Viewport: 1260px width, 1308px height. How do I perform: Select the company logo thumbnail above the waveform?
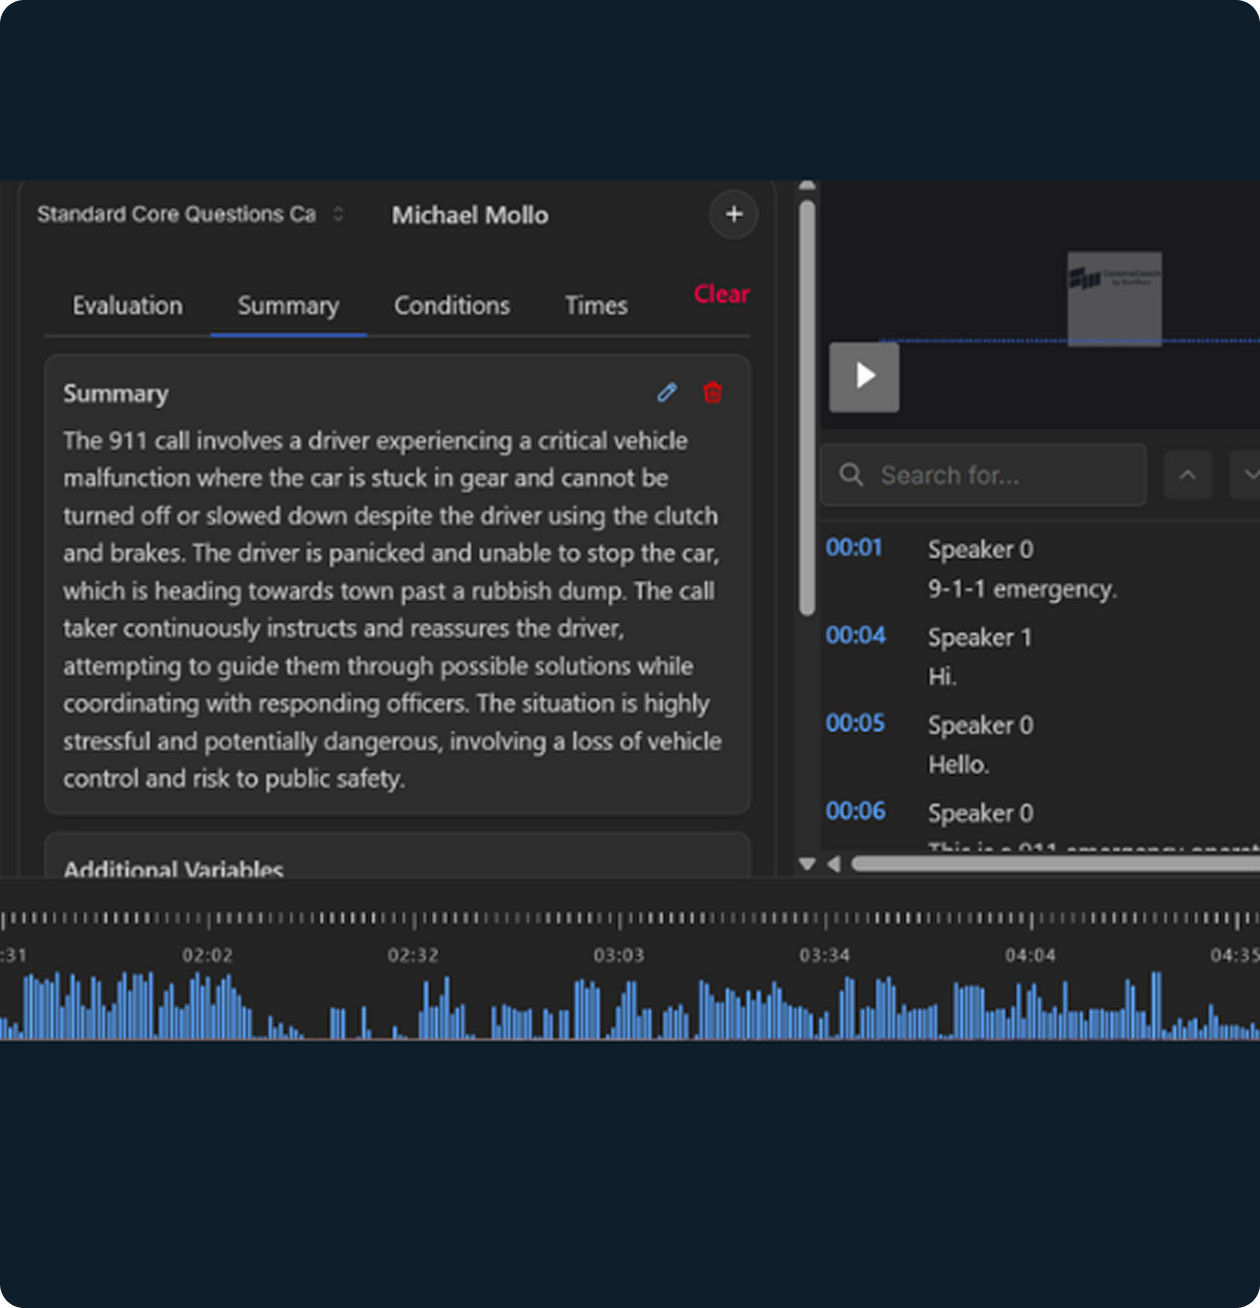1113,298
